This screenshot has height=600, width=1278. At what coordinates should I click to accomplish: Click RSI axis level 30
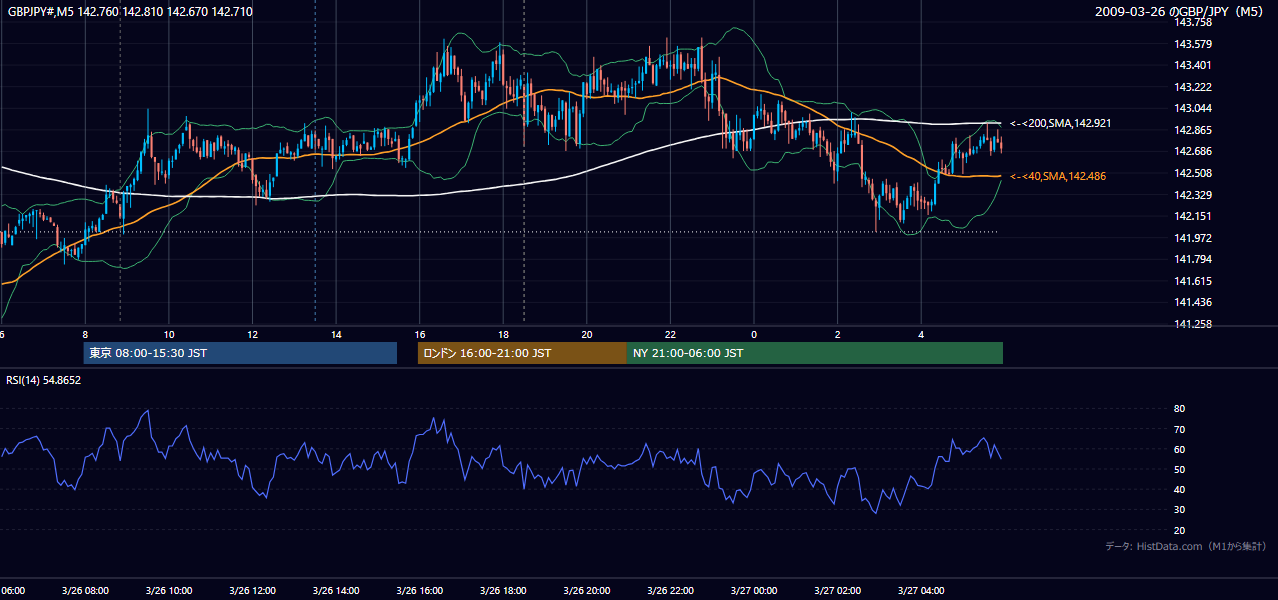[x=1180, y=509]
